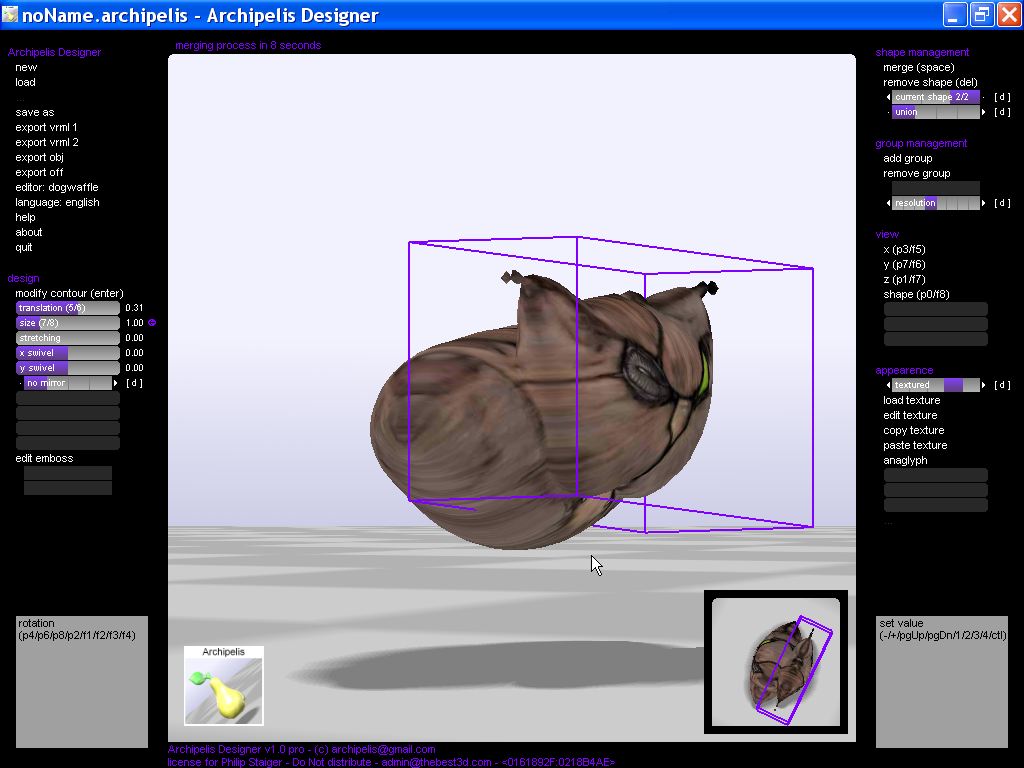Click the model preview thumbnail
The width and height of the screenshot is (1024, 768).
[x=776, y=661]
